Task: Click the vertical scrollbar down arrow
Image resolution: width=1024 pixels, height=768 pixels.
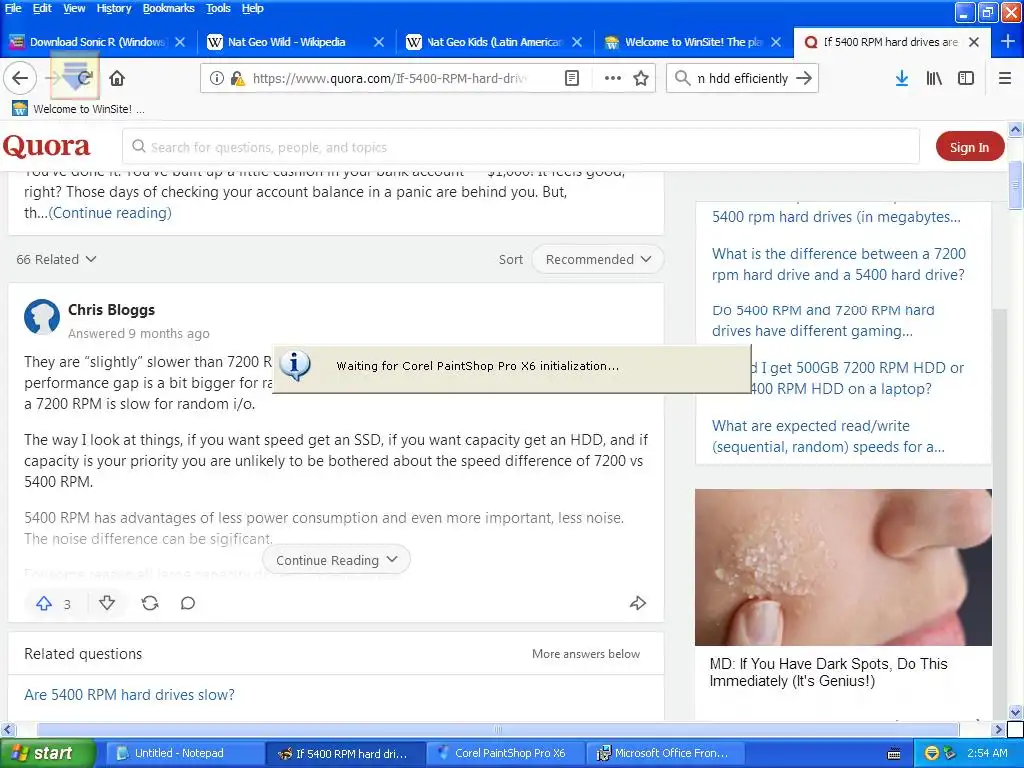Action: pyautogui.click(x=1016, y=712)
